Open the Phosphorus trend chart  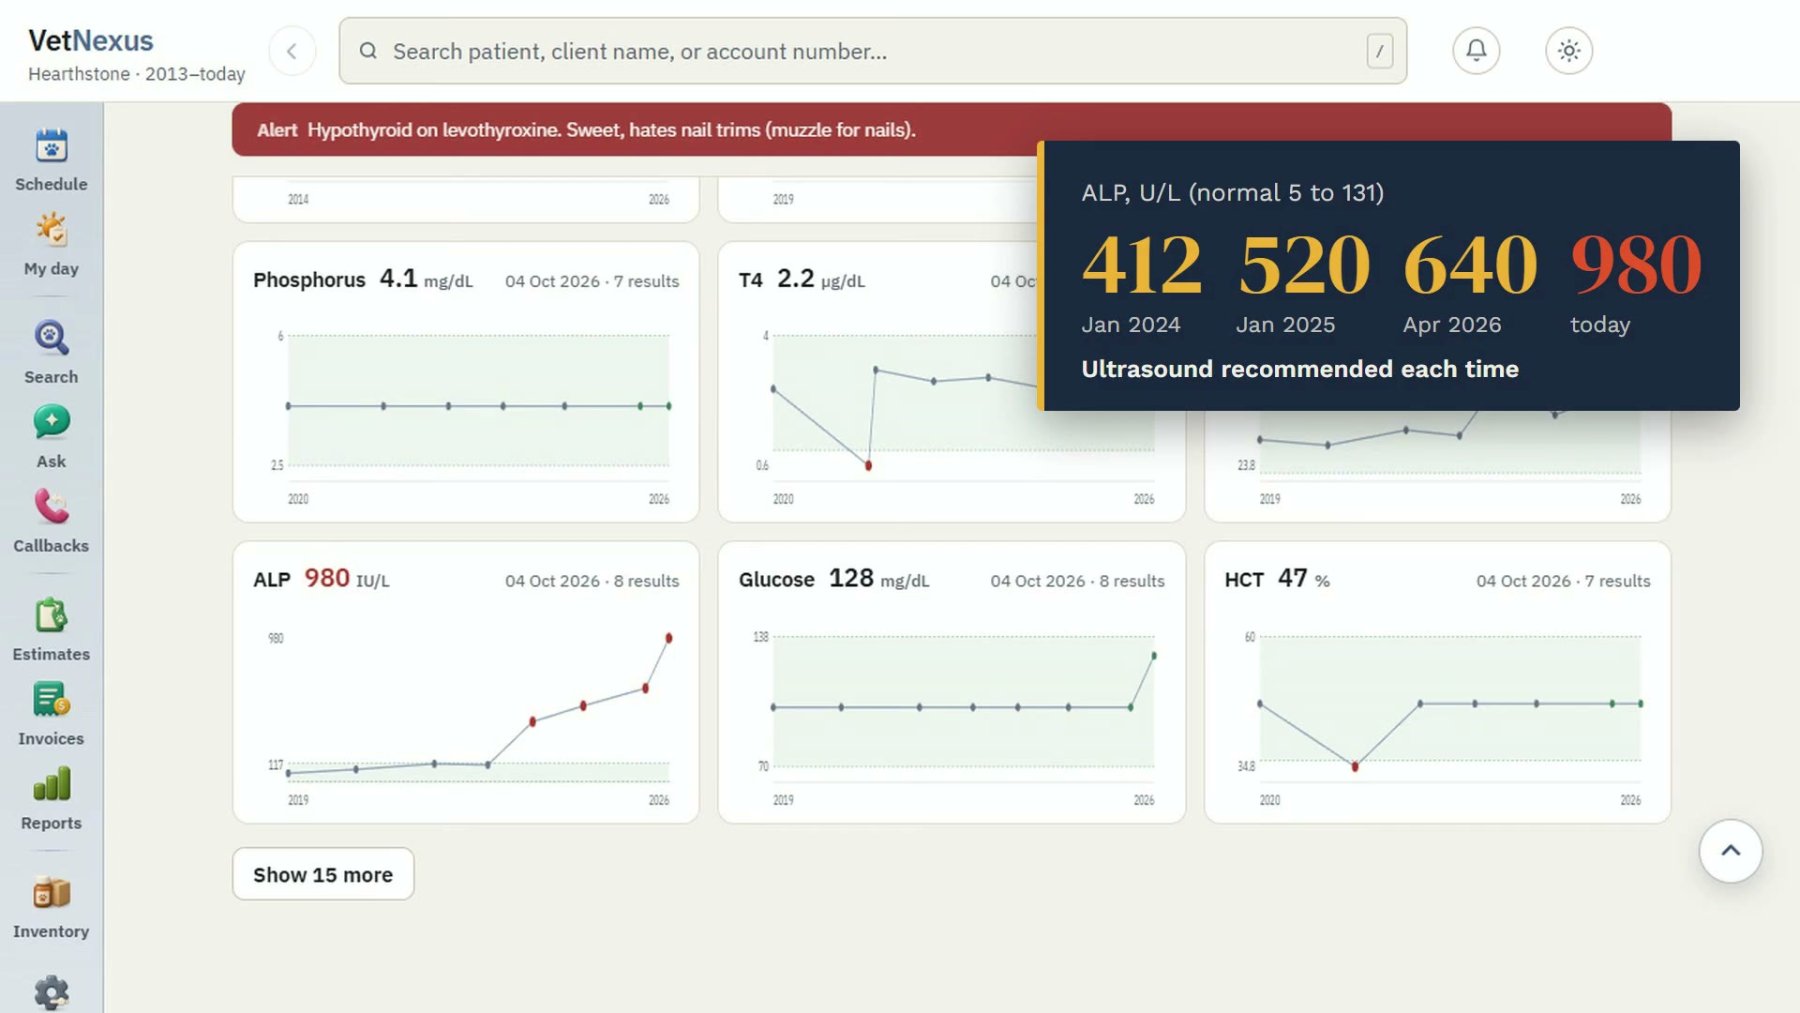(466, 381)
